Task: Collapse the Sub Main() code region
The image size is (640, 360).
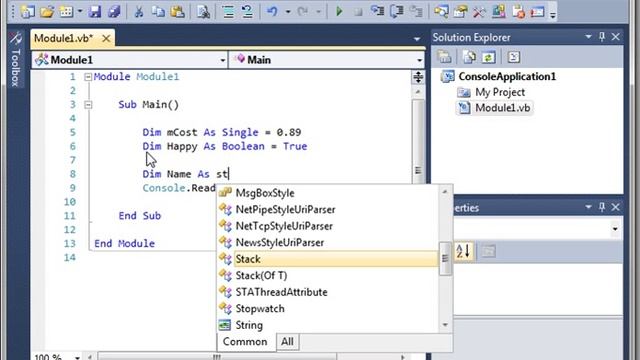Action: pyautogui.click(x=88, y=105)
